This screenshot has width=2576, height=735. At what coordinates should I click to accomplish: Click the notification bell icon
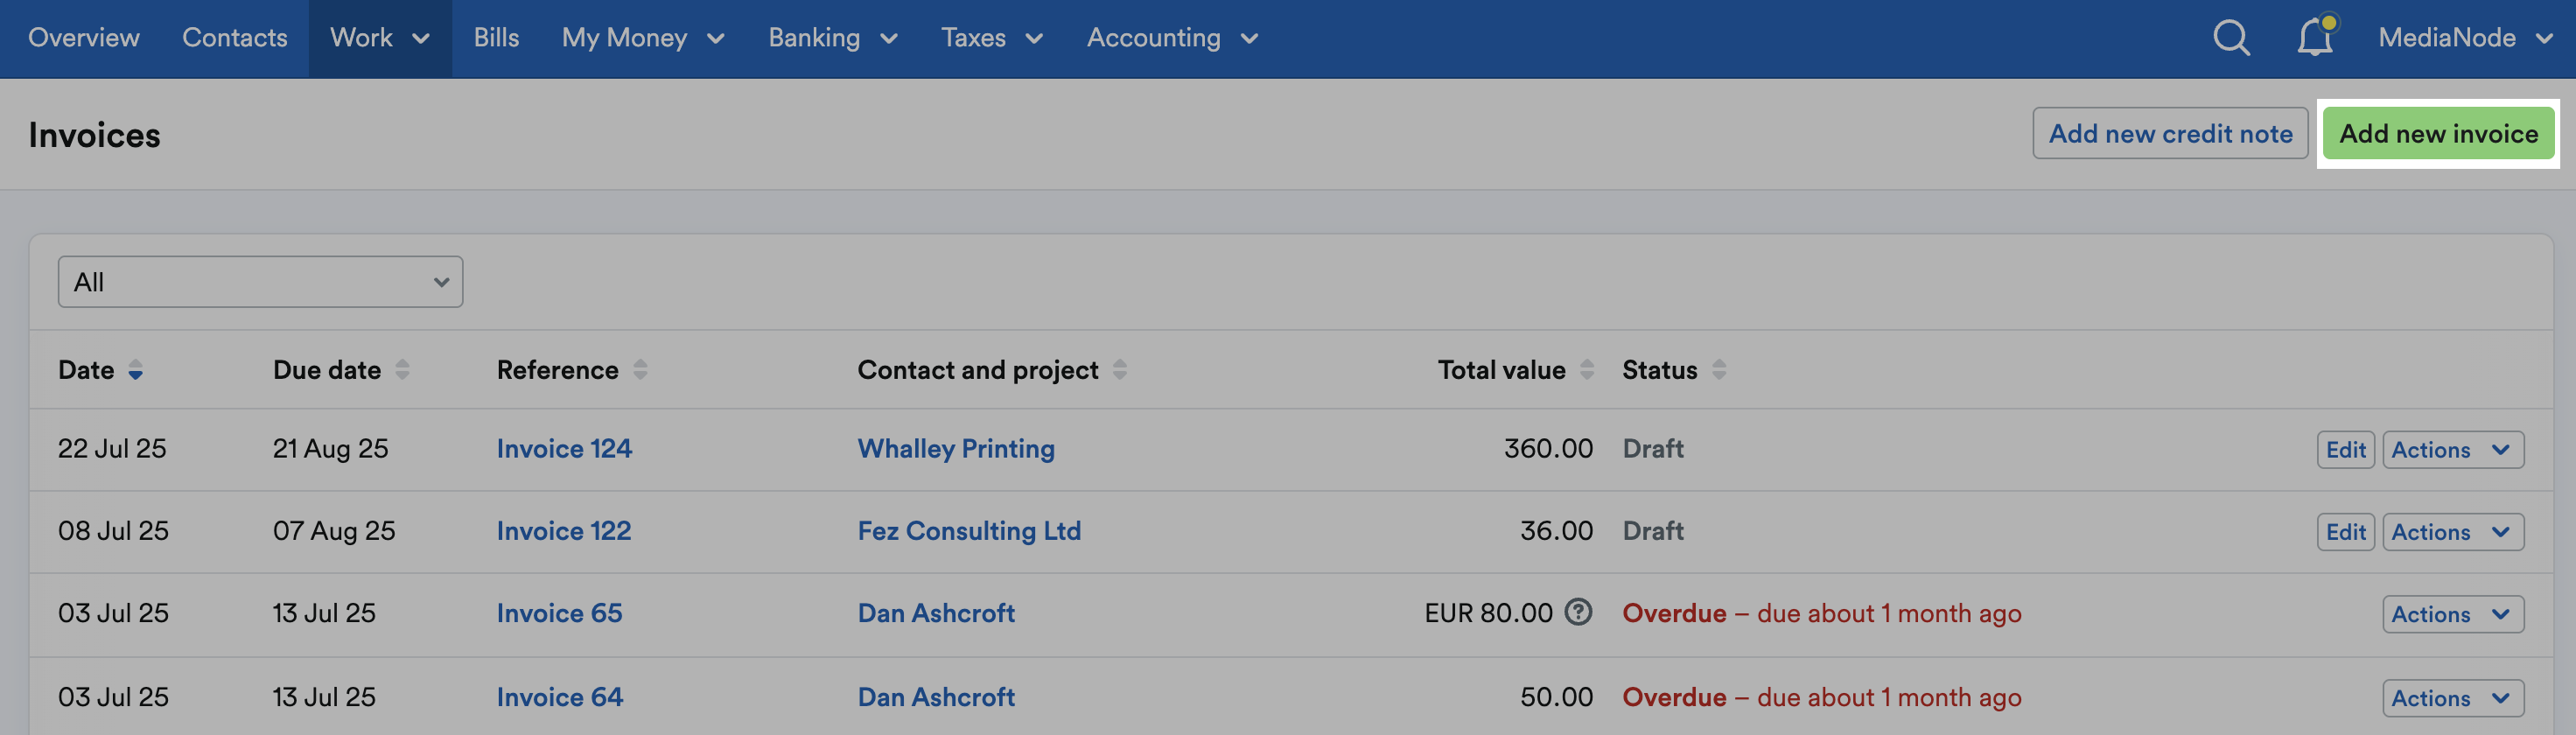click(x=2314, y=38)
